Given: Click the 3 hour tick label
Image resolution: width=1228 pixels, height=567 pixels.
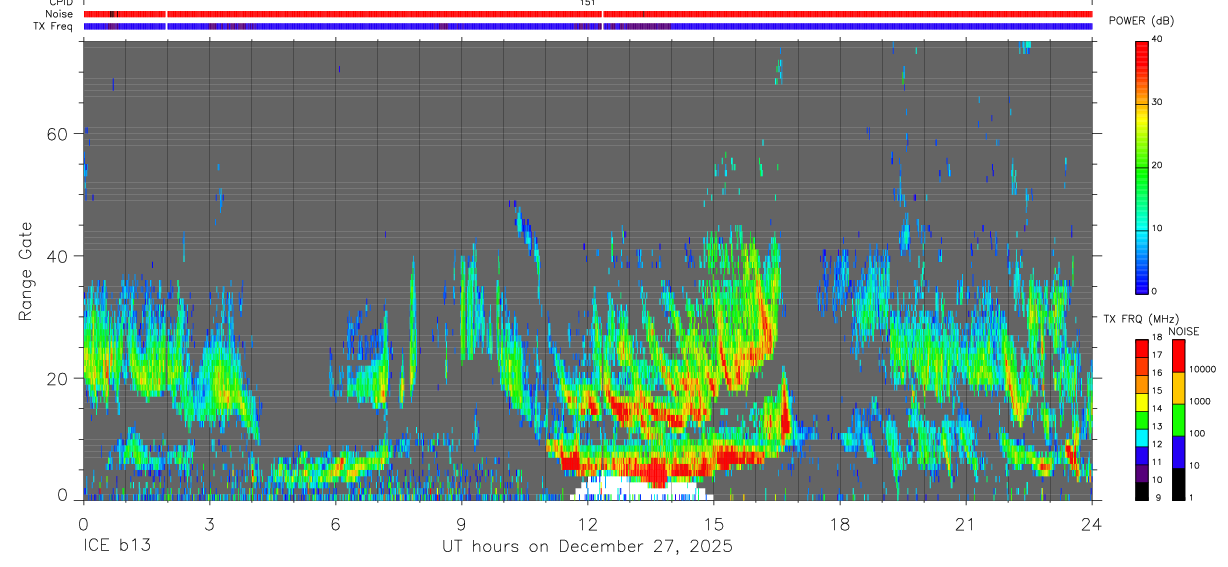Looking at the screenshot, I should (x=209, y=524).
